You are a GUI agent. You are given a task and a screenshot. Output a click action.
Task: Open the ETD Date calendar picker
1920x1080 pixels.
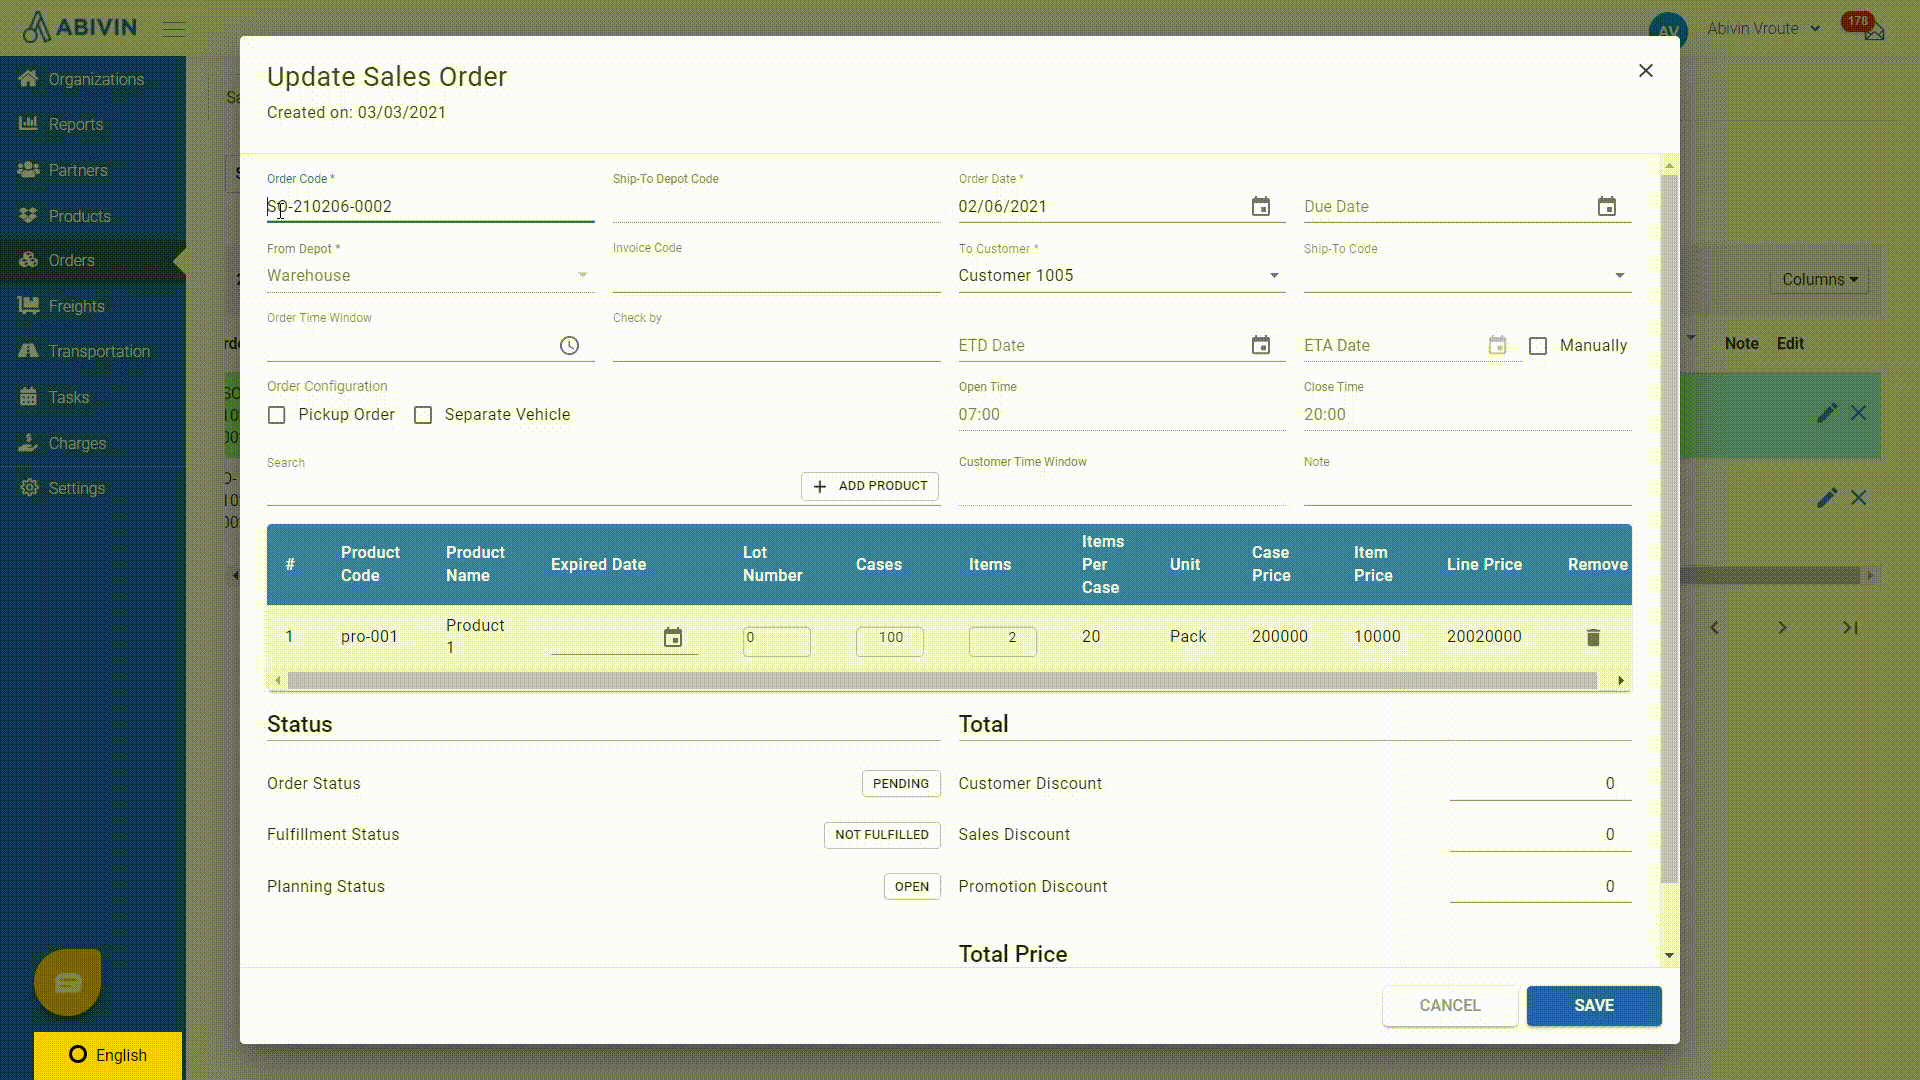click(1261, 345)
